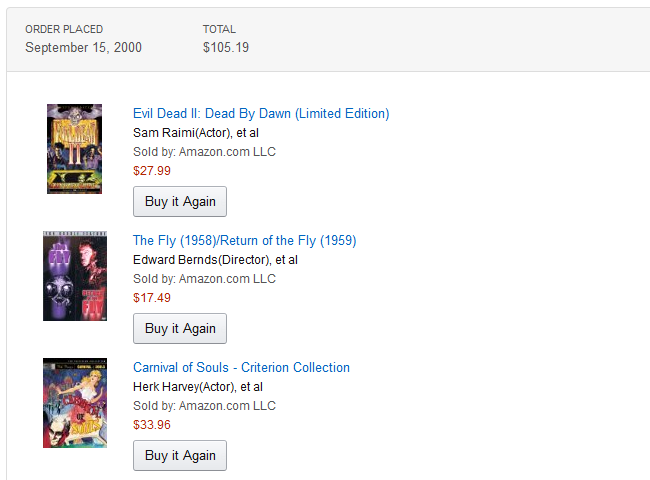Open the Evil Dead II cover thumbnail
The height and width of the screenshot is (480, 650).
pyautogui.click(x=74, y=149)
